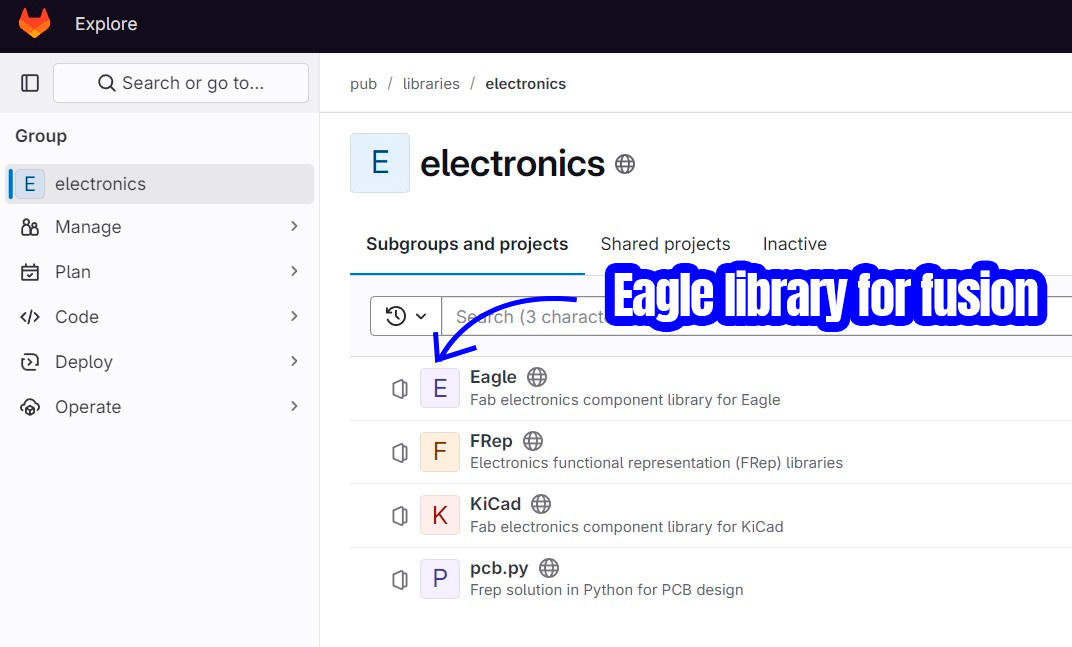Click the Manage users icon
The width and height of the screenshot is (1072, 647).
(30, 227)
